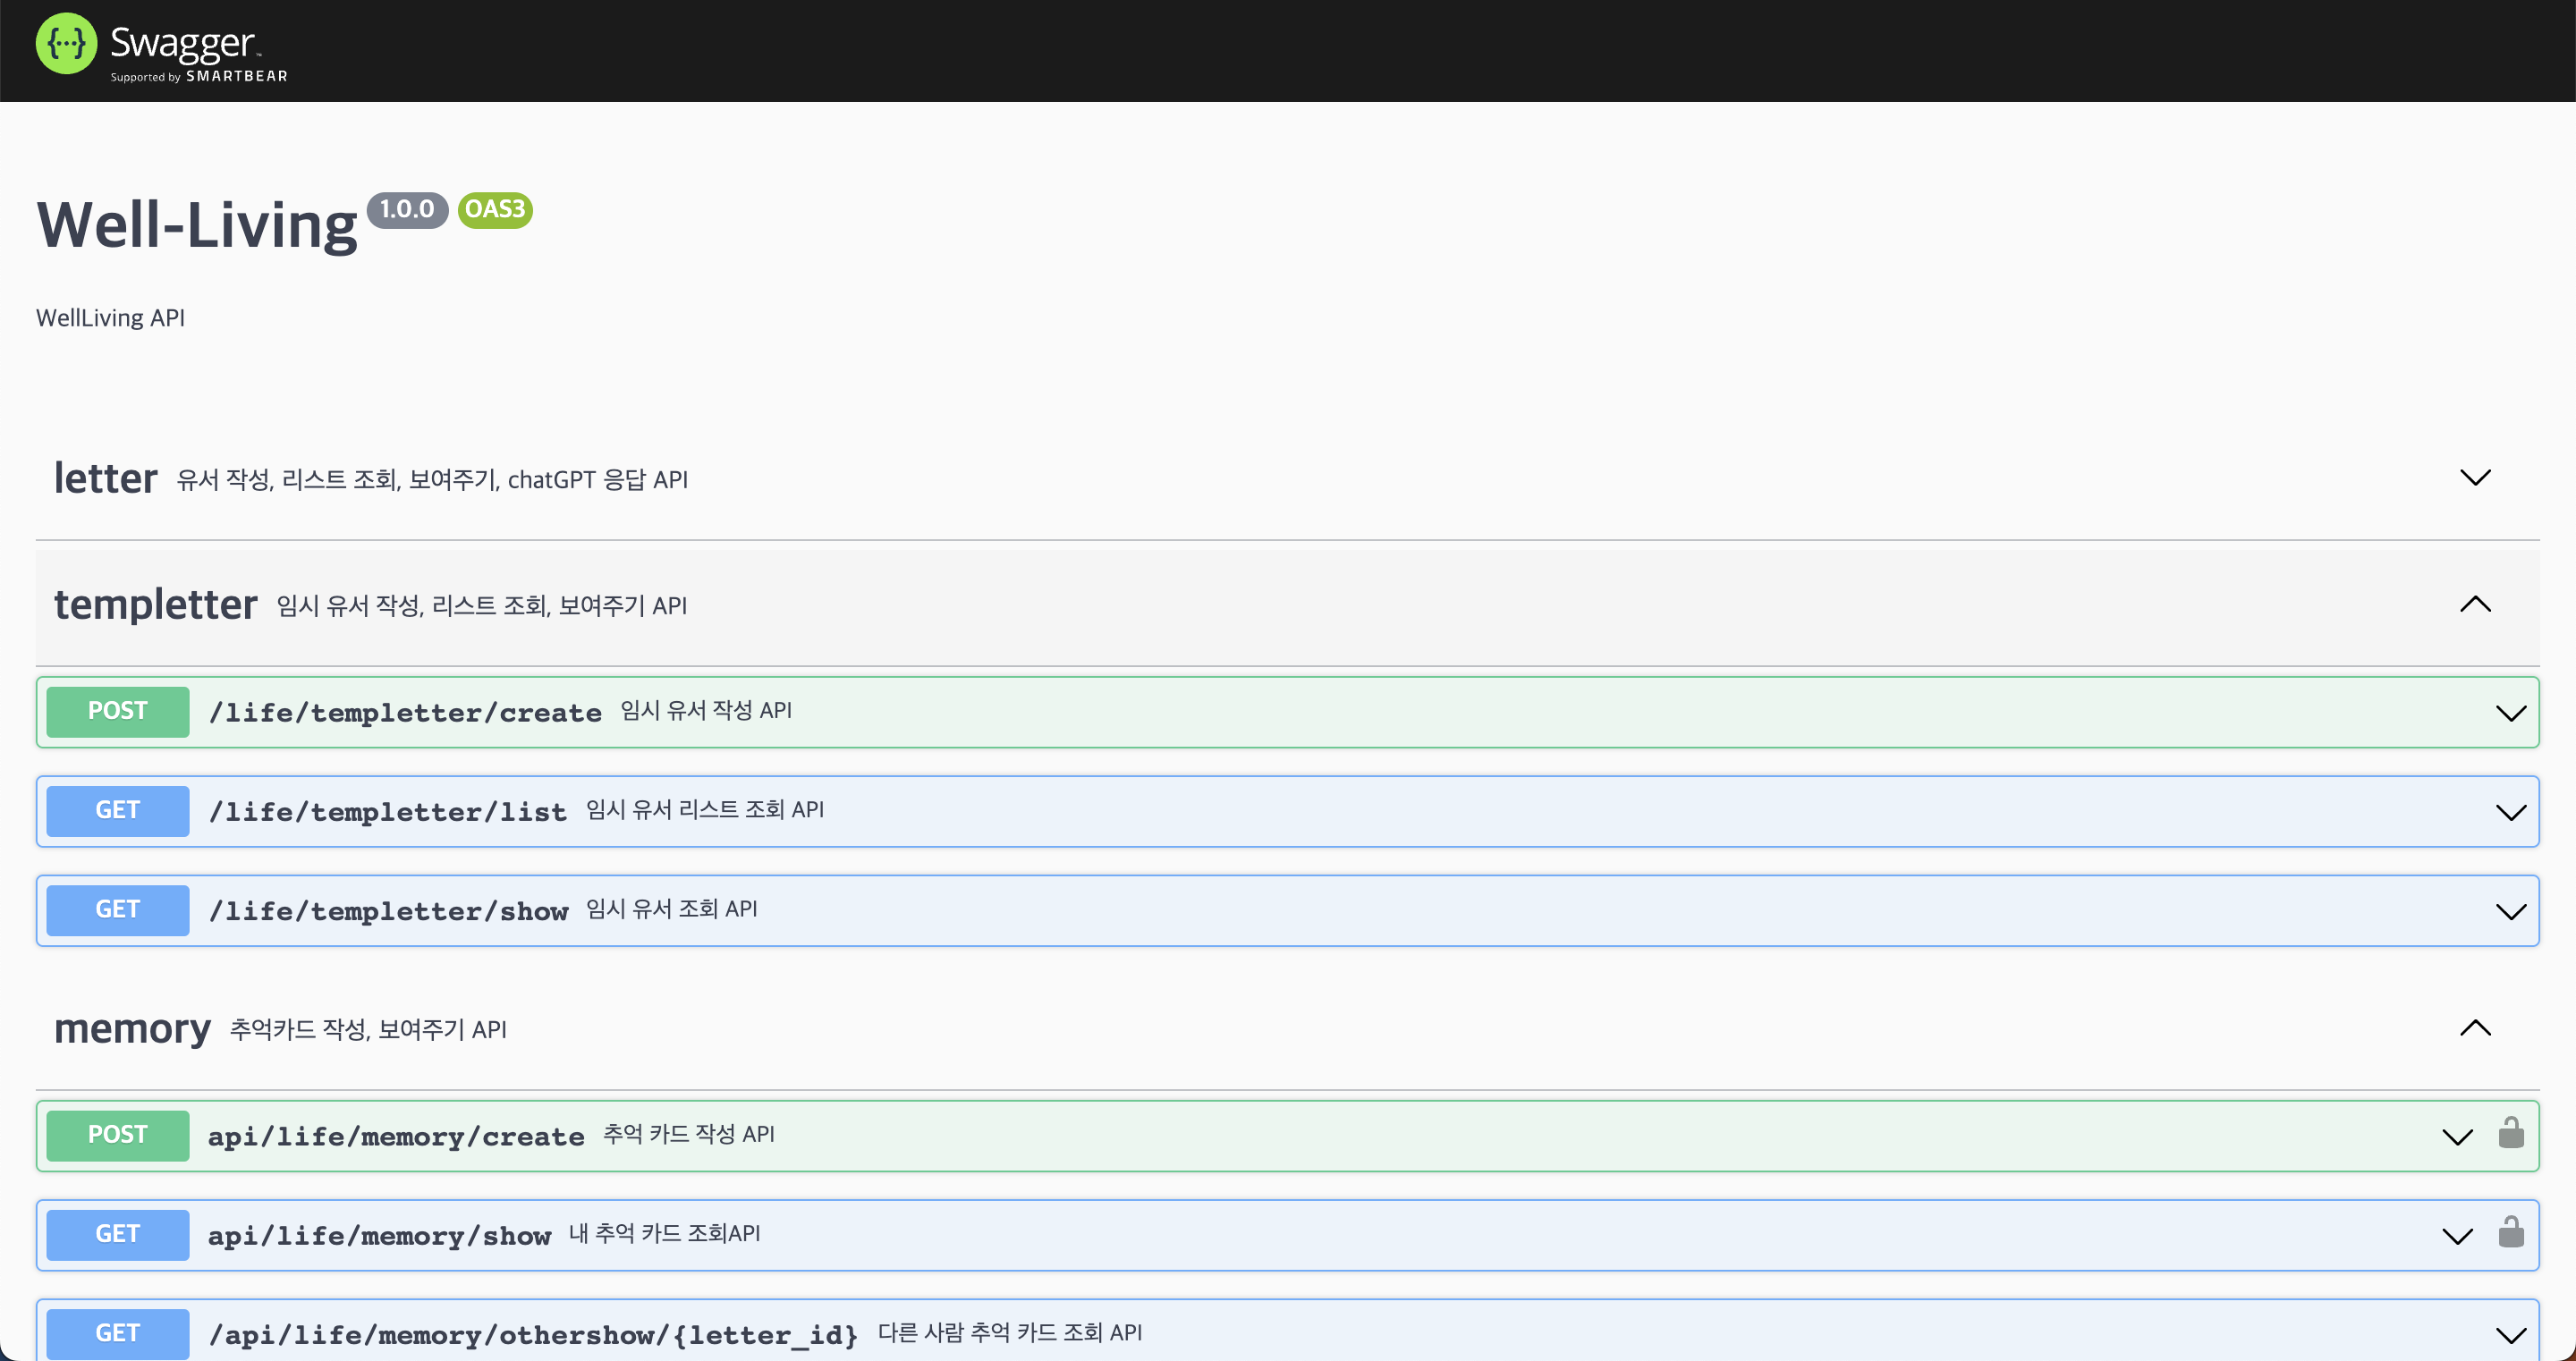Click the letter tag heading
The image size is (2576, 1361).
(105, 478)
